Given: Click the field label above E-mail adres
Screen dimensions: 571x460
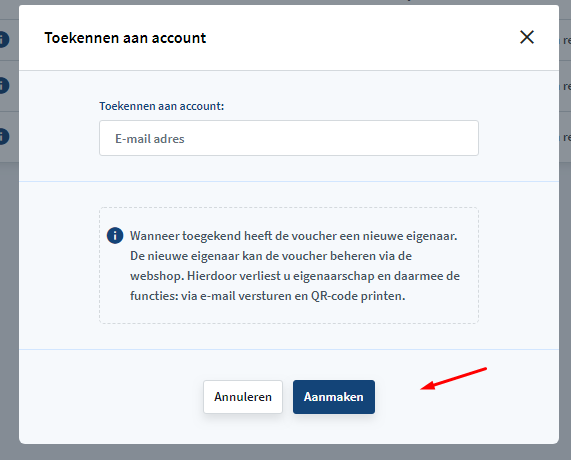Looking at the screenshot, I should 162,106.
